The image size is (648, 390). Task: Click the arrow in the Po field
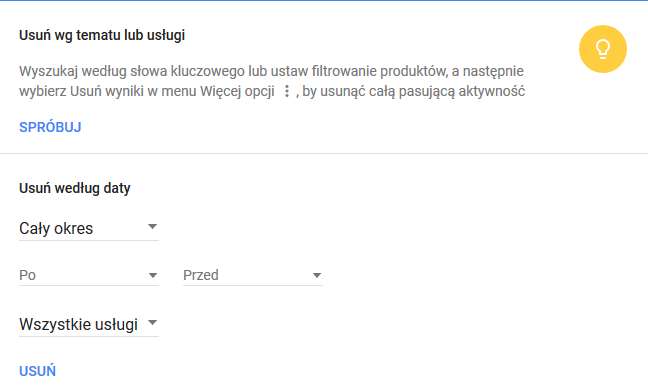152,276
